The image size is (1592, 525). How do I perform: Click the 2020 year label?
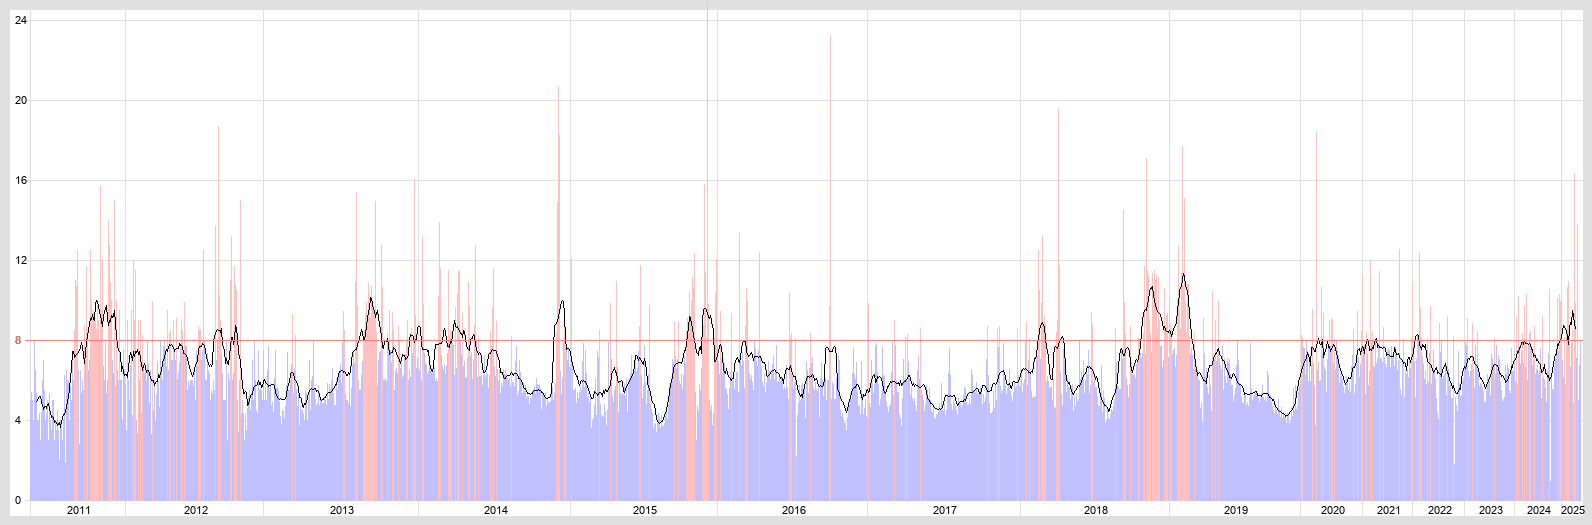[x=1333, y=510]
